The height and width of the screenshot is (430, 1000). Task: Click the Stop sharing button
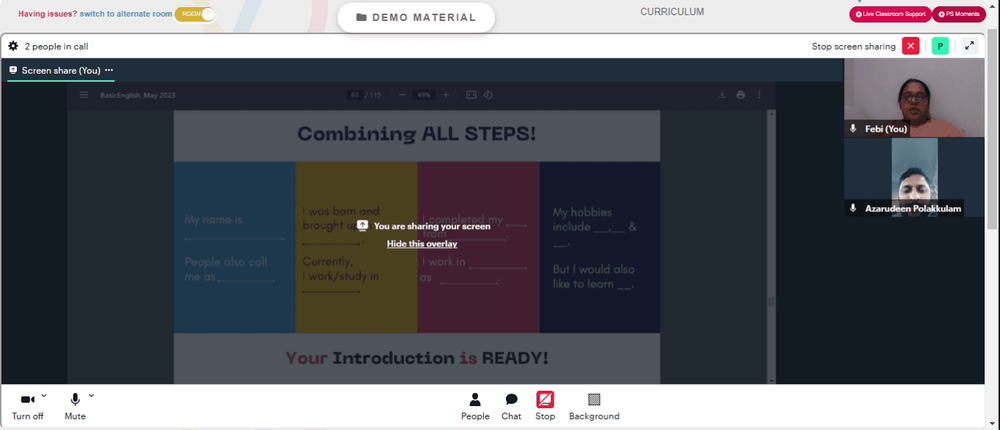(x=545, y=407)
